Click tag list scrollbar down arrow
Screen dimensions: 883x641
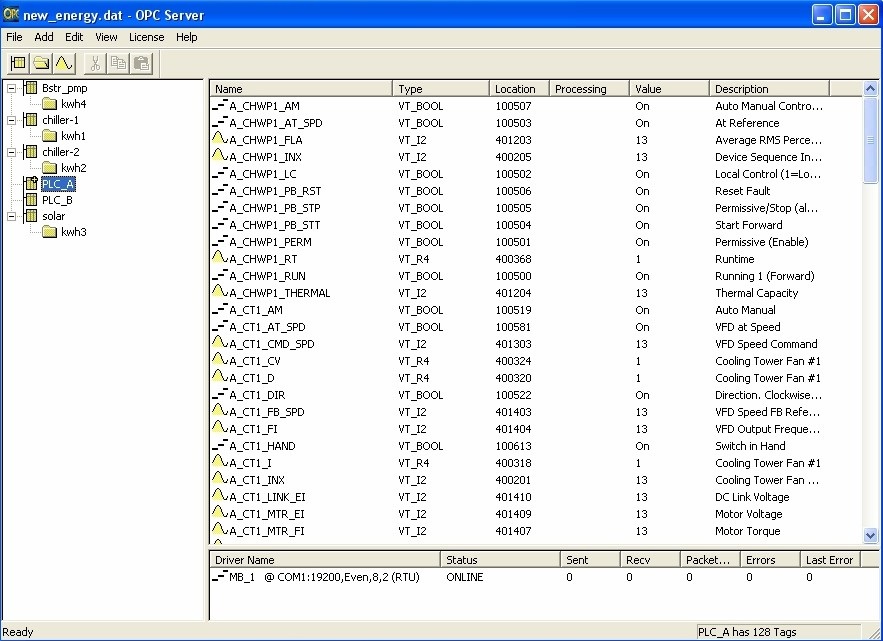pos(869,536)
